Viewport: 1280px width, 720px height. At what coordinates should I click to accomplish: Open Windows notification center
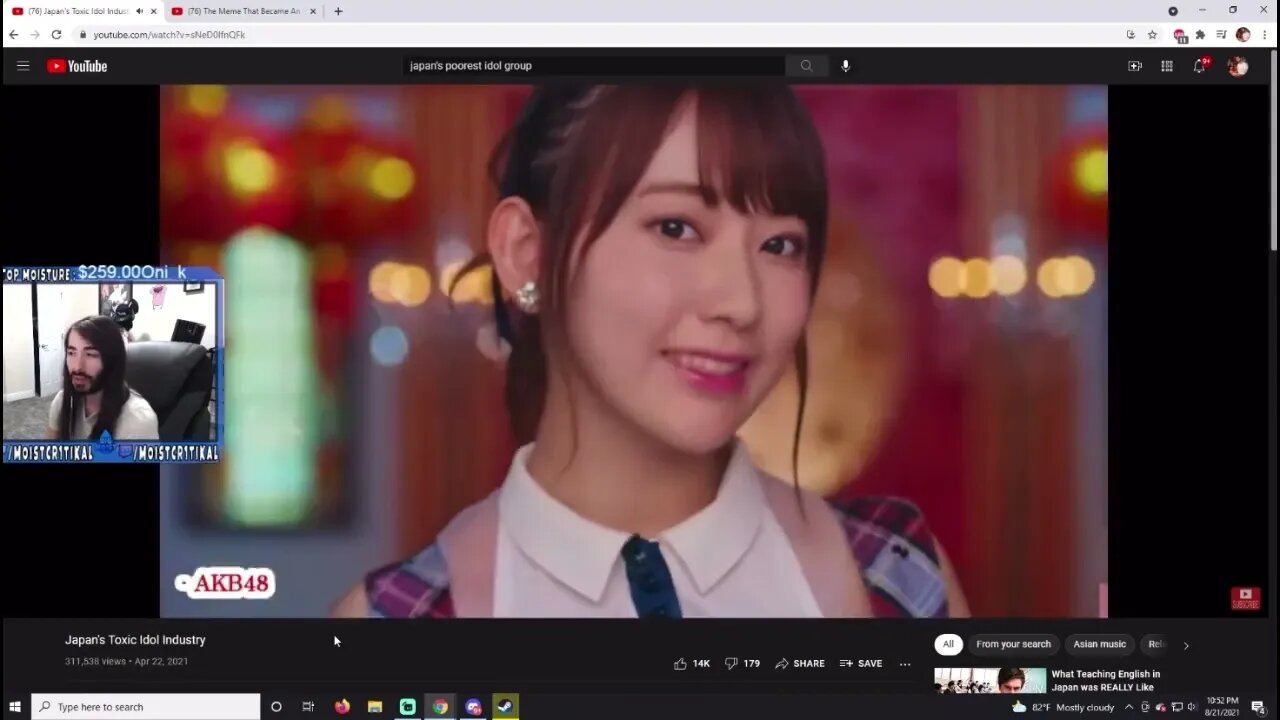click(x=1258, y=707)
